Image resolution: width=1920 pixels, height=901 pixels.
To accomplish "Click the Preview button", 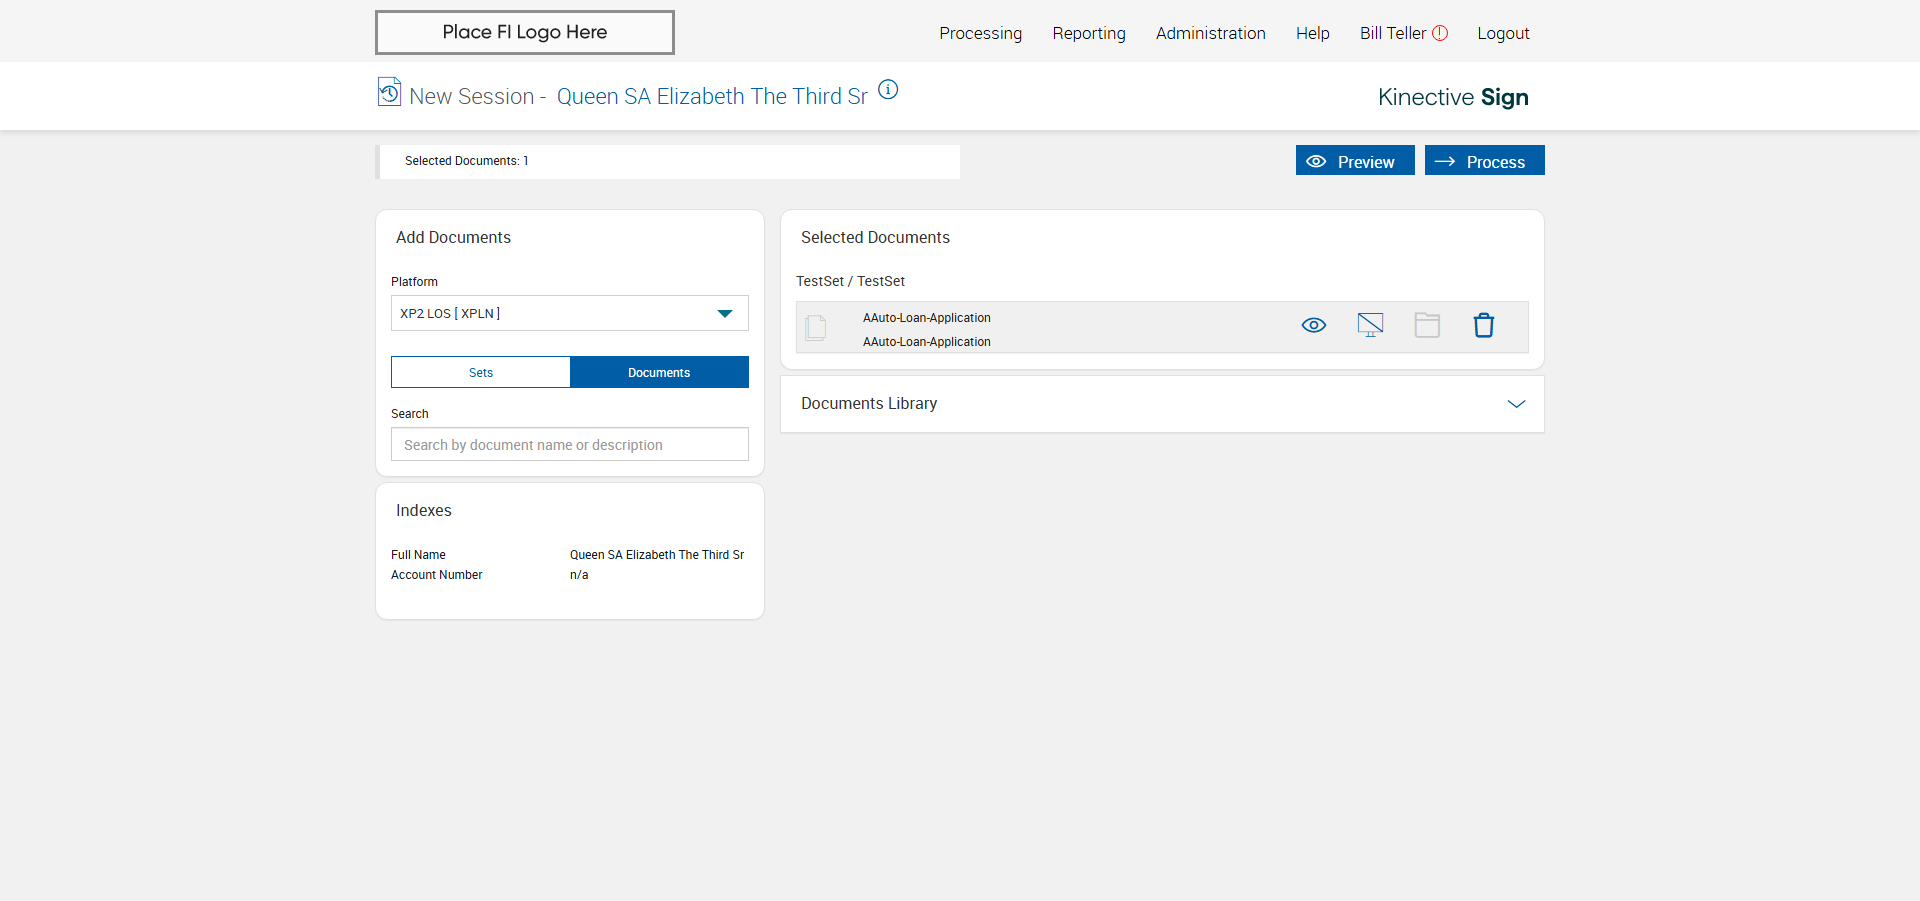I will (1354, 161).
